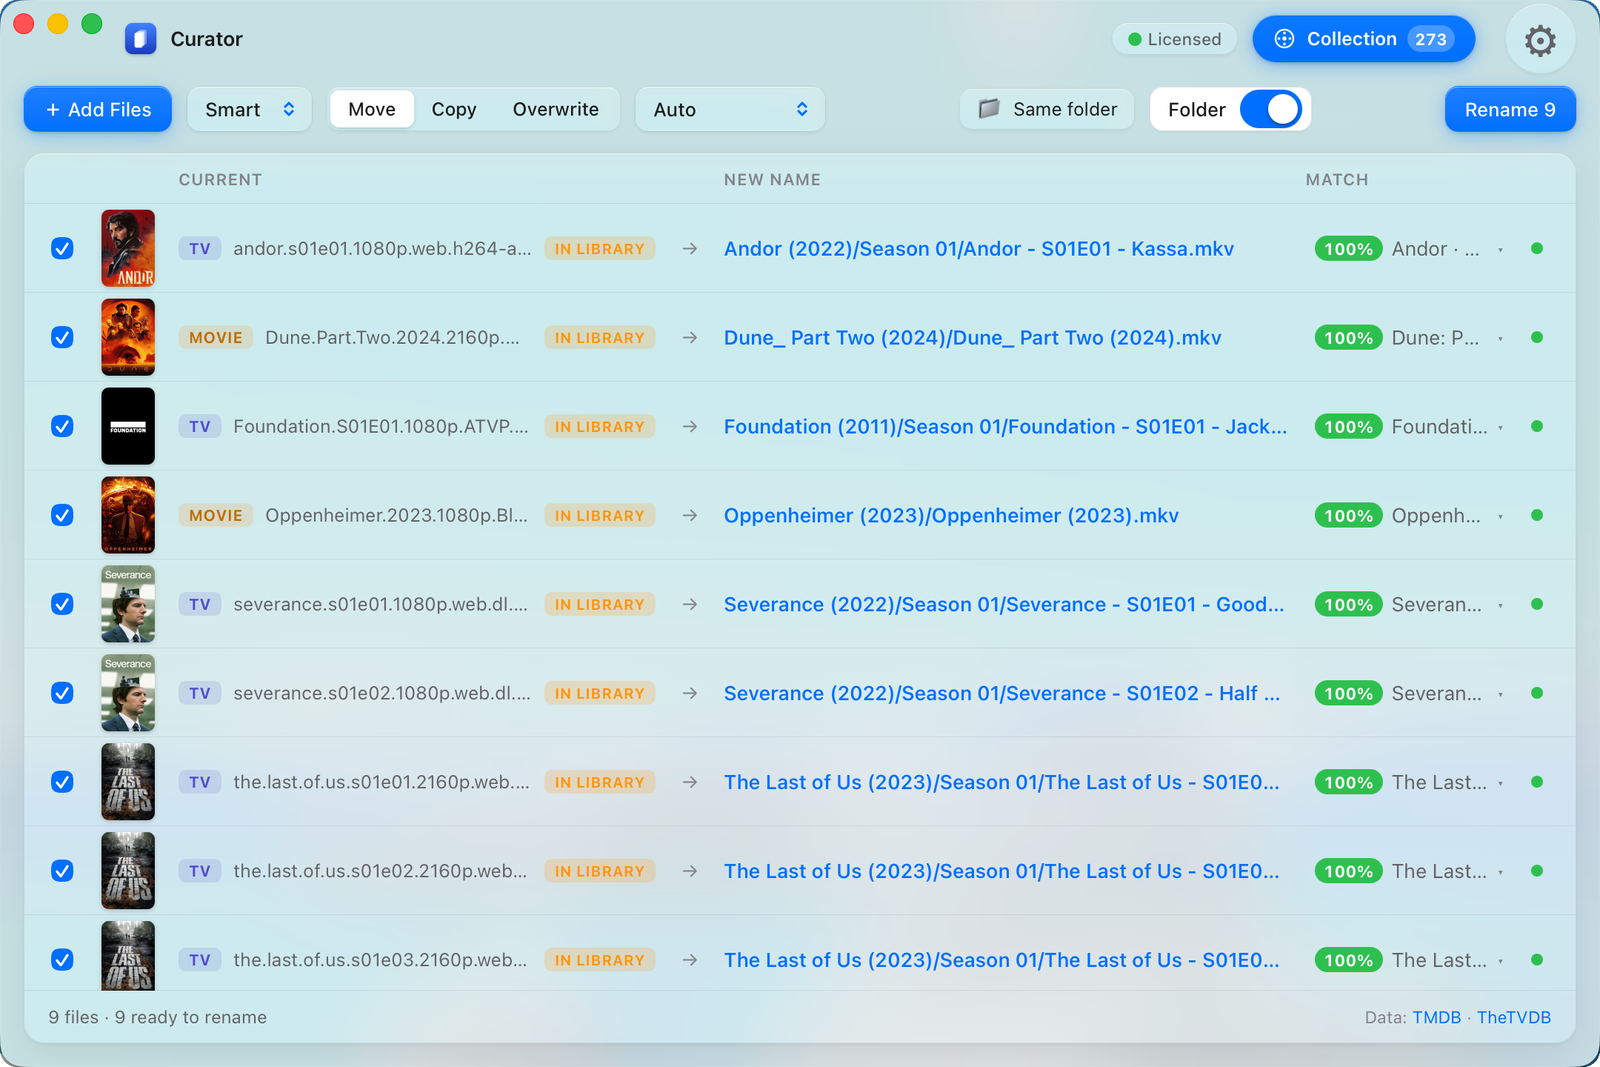This screenshot has width=1600, height=1067.
Task: Open match options dropdown for Oppenheimer
Action: [1500, 517]
